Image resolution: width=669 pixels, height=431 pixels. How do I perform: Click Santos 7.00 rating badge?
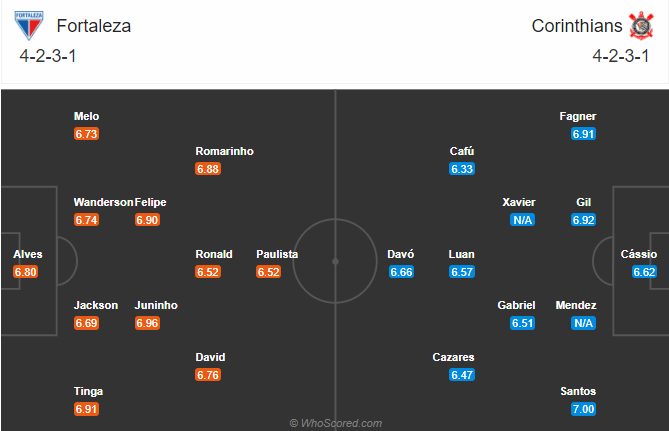584,409
